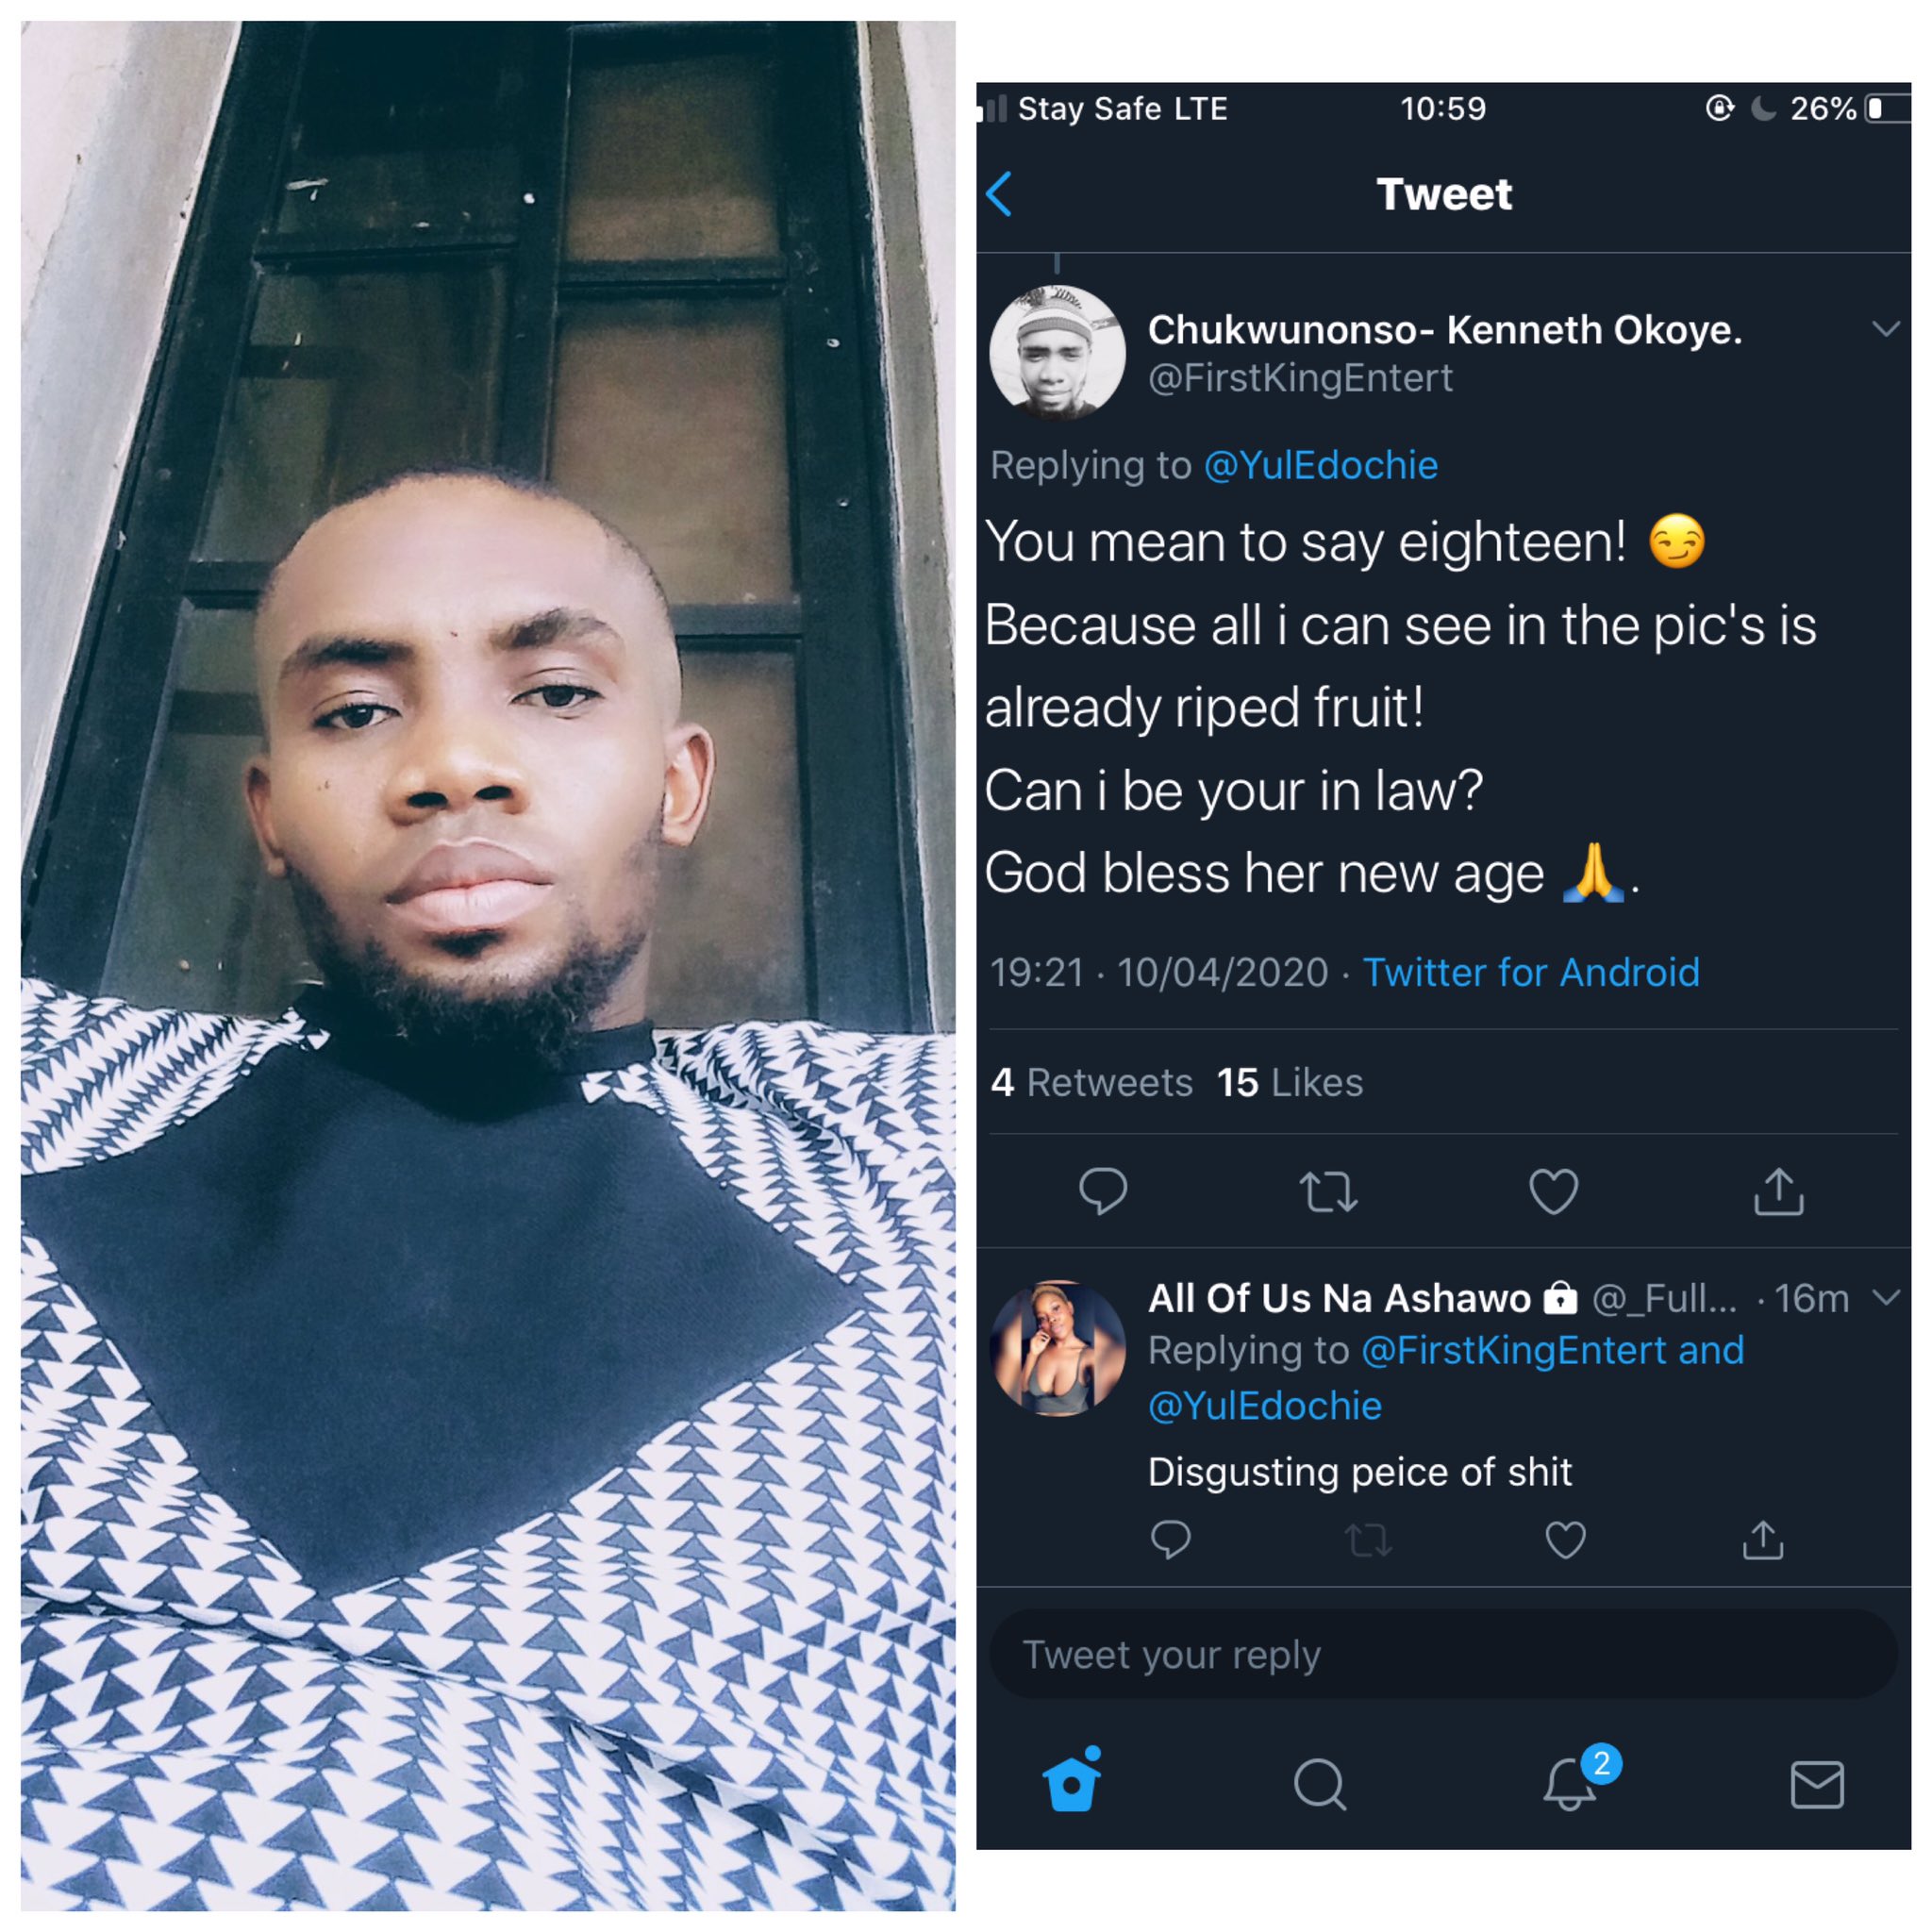
Task: Reply to the main tweet via comment icon
Action: click(1103, 1191)
